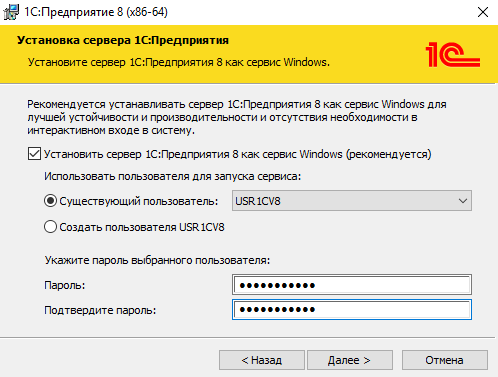498x377 pixels.
Task: Toggle the install as Windows service checkbox
Action: pyautogui.click(x=34, y=154)
